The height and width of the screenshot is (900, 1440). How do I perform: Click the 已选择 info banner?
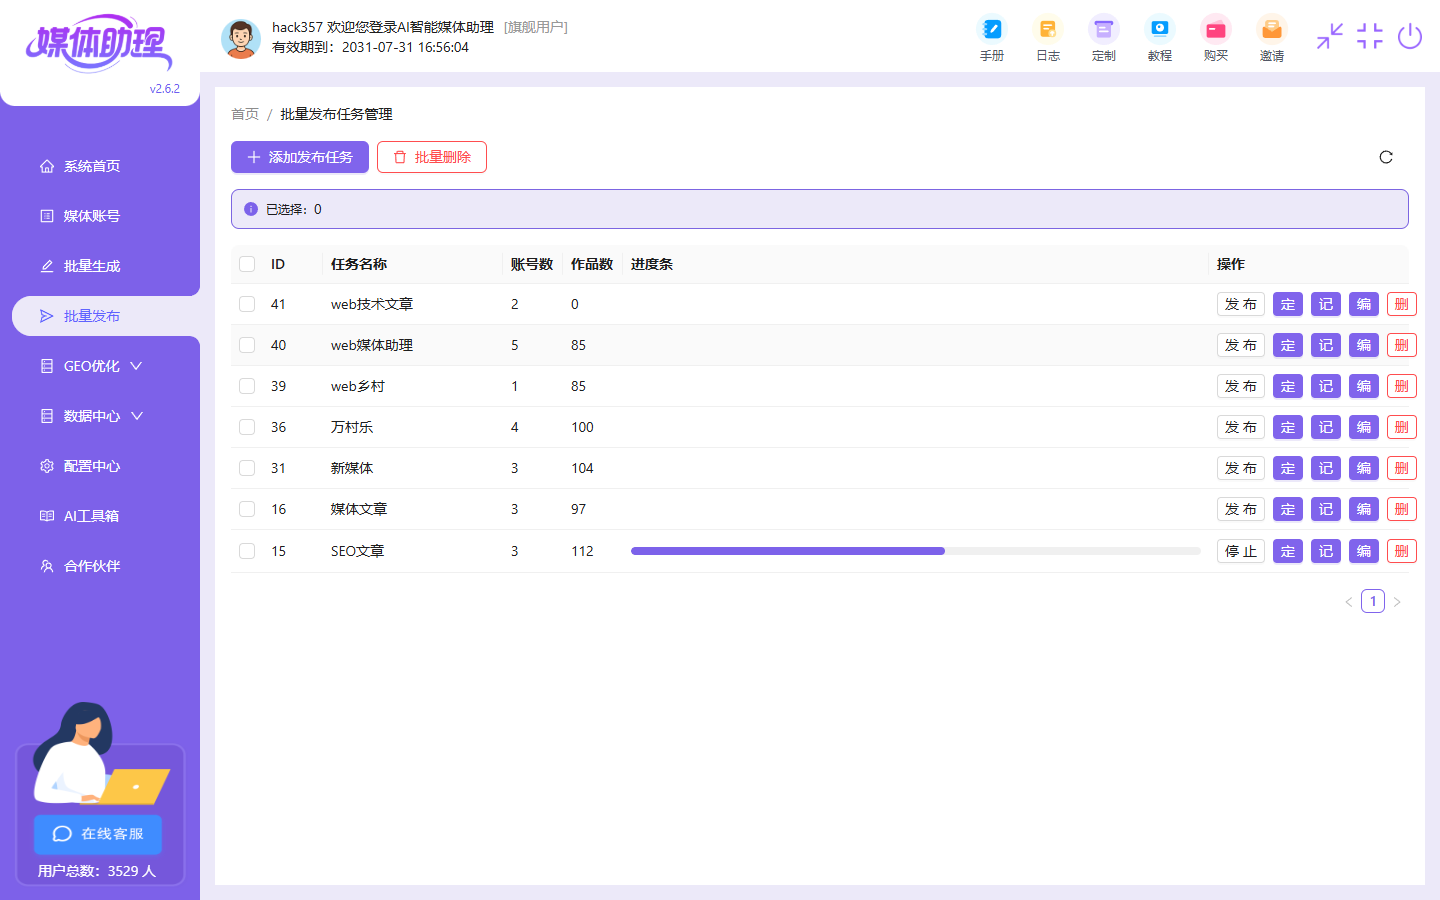[x=820, y=209]
